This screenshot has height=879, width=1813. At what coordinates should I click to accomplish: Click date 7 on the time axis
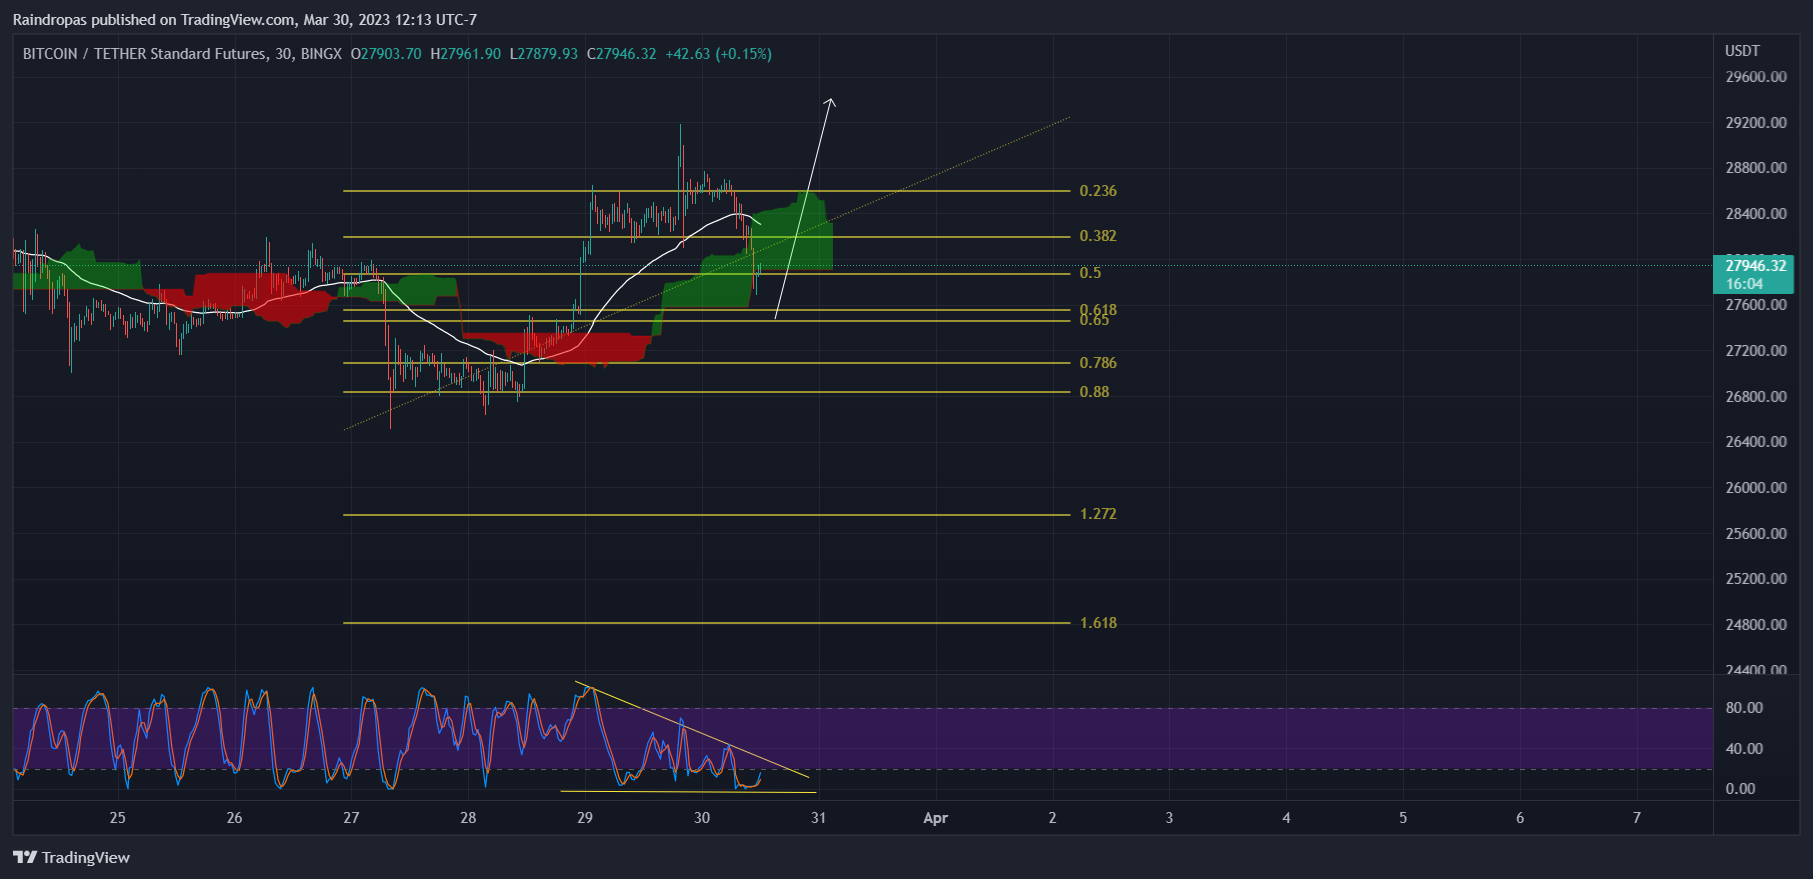point(1637,818)
